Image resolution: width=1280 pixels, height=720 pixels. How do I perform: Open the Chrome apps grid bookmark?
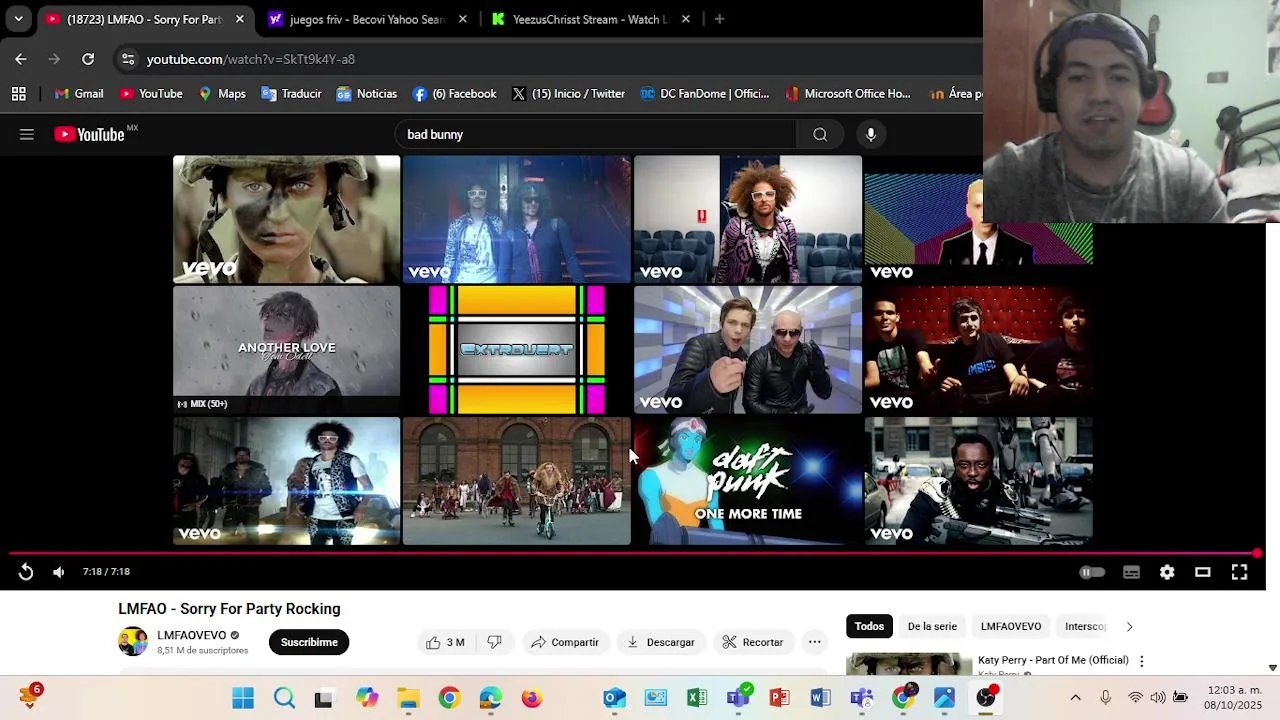pyautogui.click(x=18, y=93)
